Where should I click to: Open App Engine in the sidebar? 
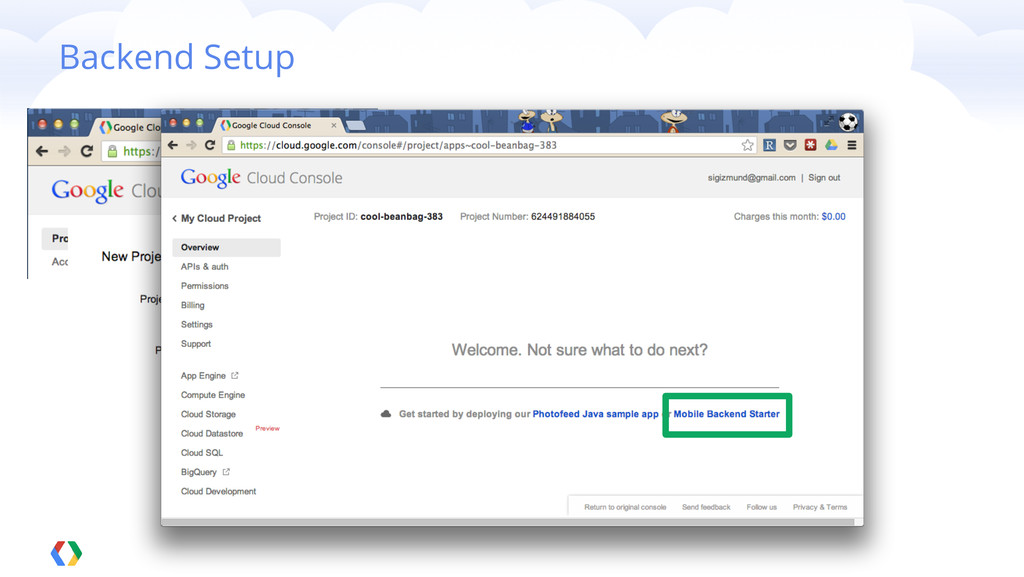(203, 375)
